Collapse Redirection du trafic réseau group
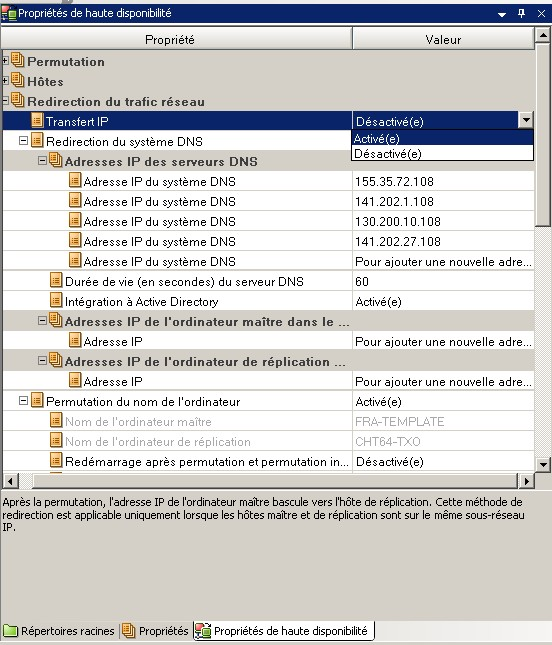Viewport: 552px width, 645px height. click(5, 100)
